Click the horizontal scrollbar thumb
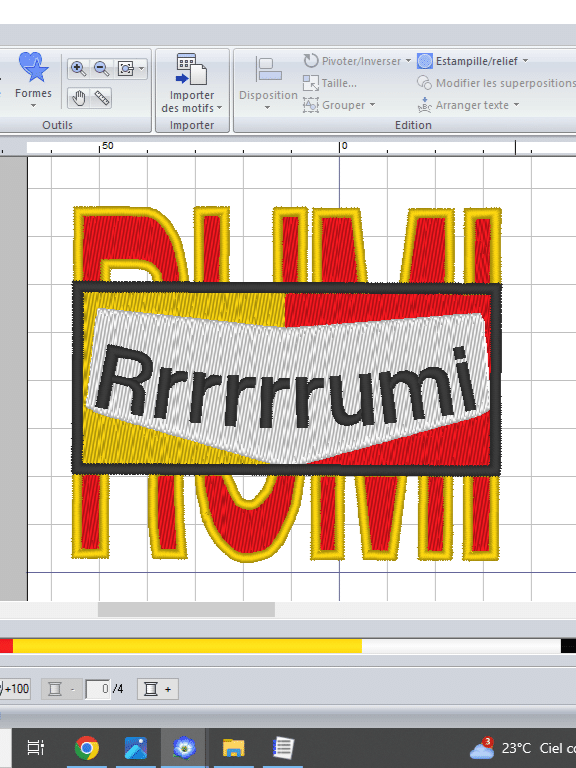 pos(186,609)
